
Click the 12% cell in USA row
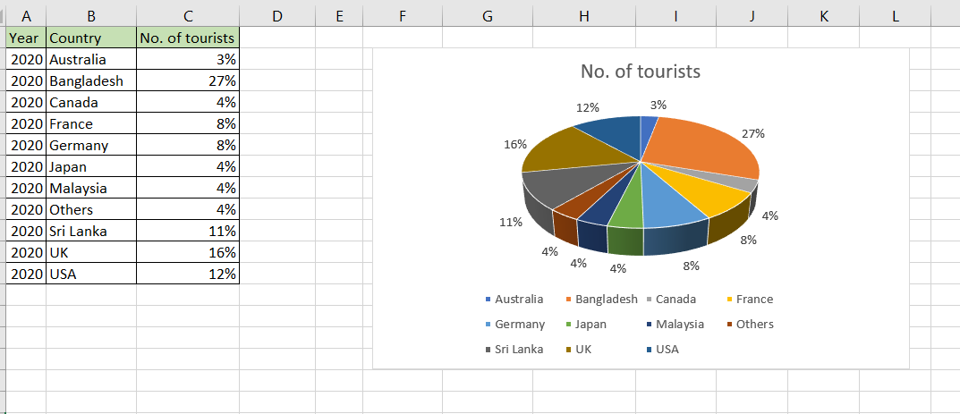click(188, 274)
